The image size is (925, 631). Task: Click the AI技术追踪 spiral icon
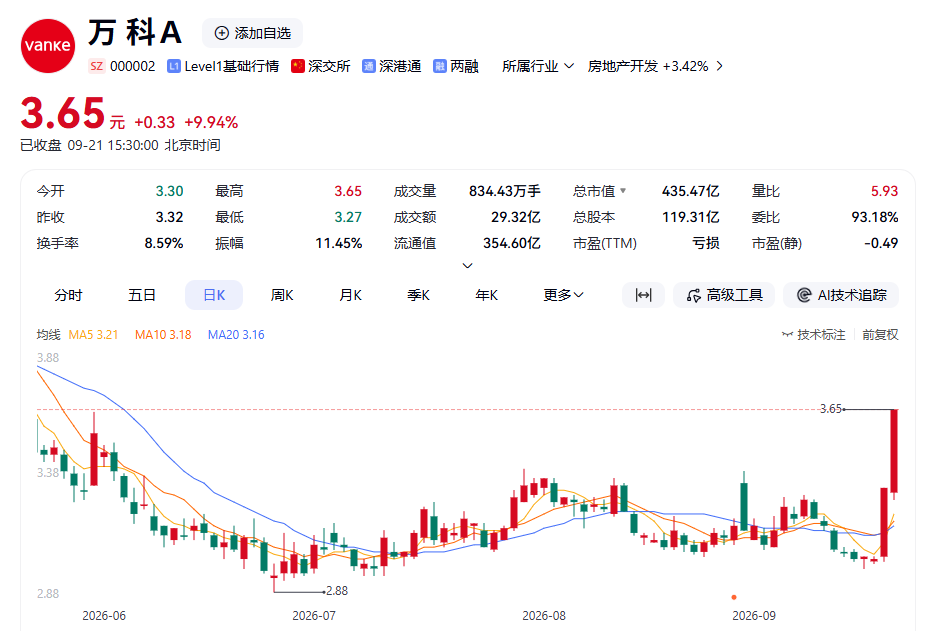[x=803, y=295]
